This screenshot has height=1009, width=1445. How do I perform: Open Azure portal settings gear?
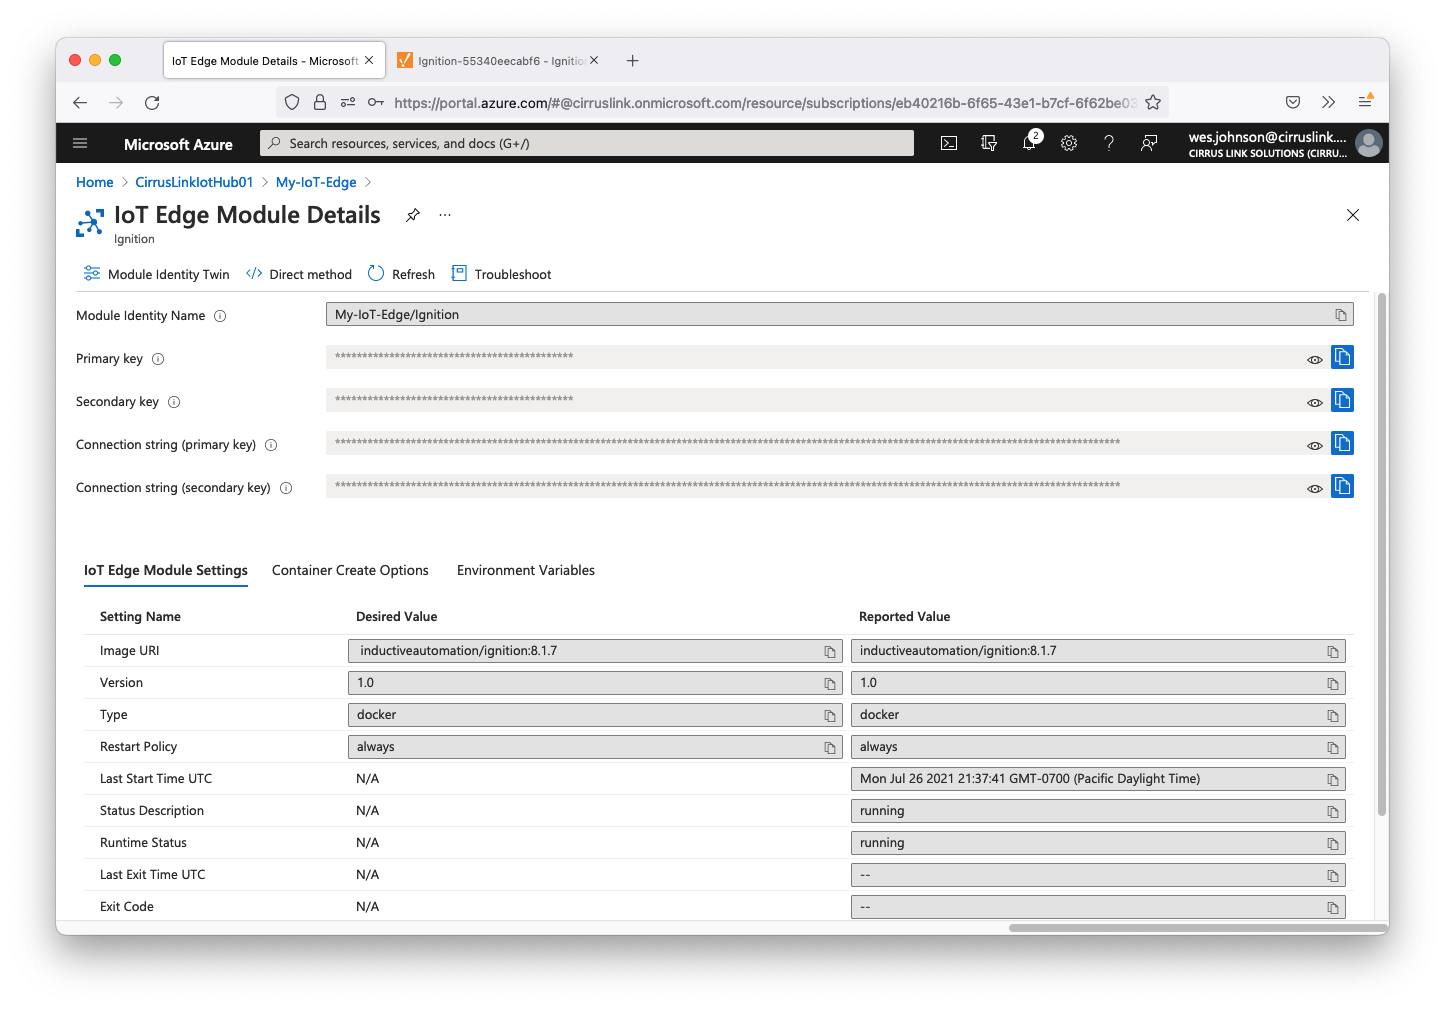point(1069,144)
